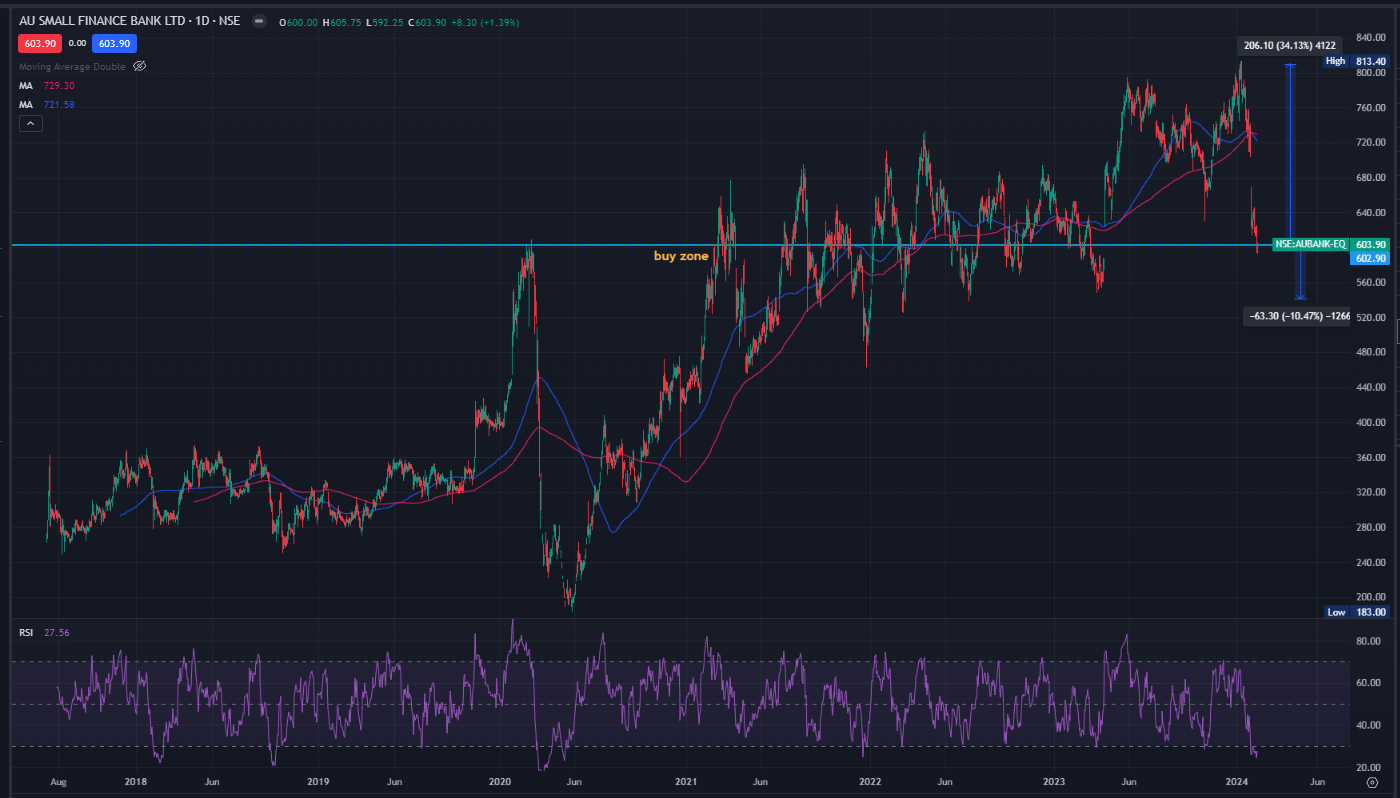The image size is (1400, 798).
Task: Click the Low 183.00 label
Action: tap(1356, 612)
